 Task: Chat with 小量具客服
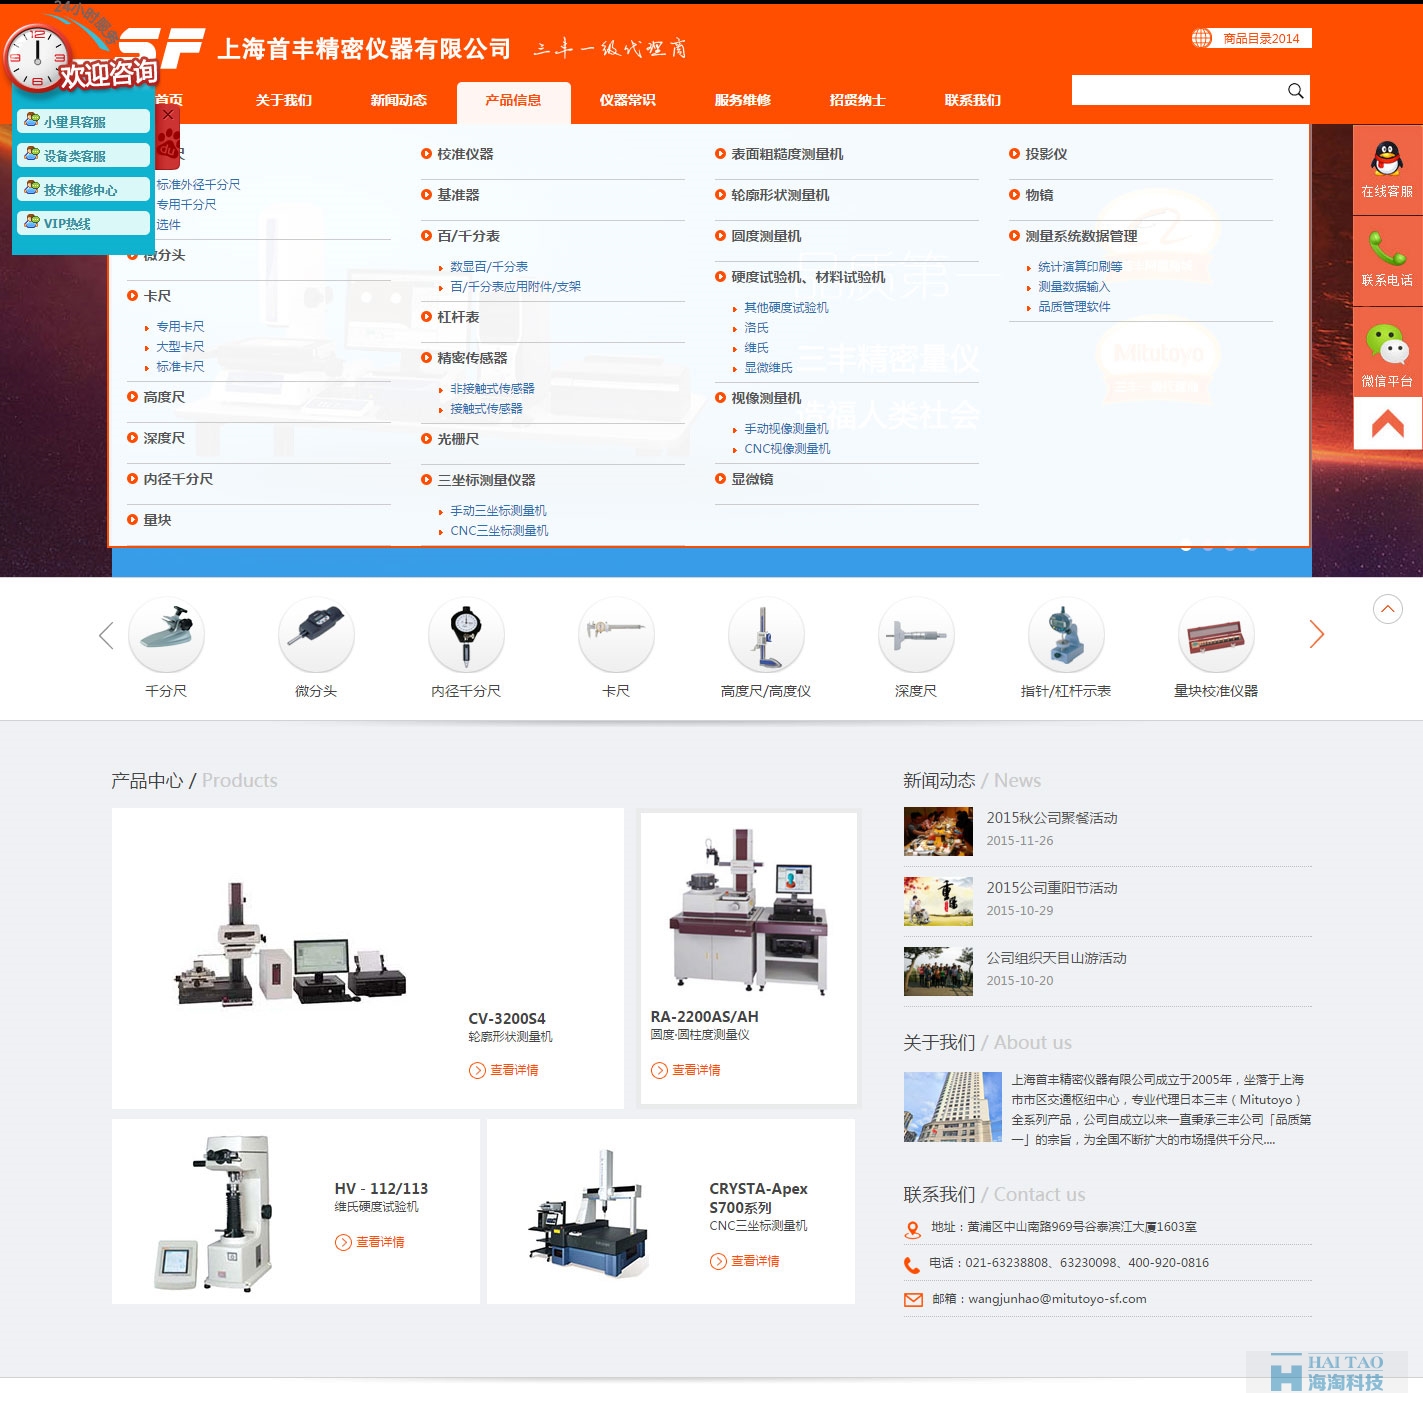coord(83,121)
